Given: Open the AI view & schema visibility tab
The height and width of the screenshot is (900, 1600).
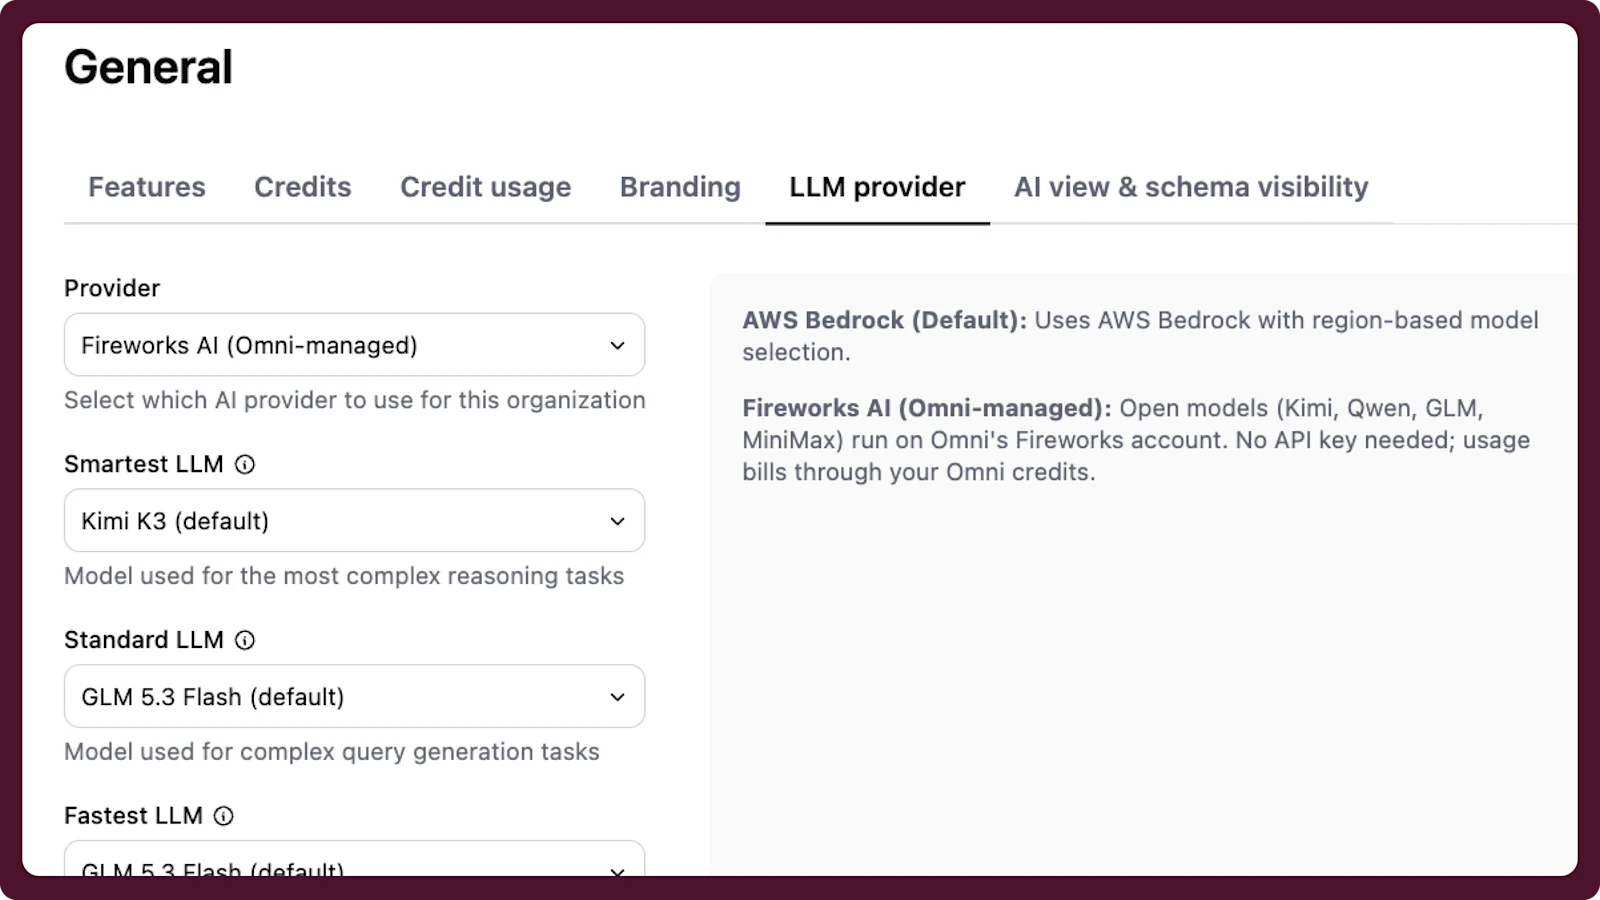Looking at the screenshot, I should click(x=1191, y=187).
